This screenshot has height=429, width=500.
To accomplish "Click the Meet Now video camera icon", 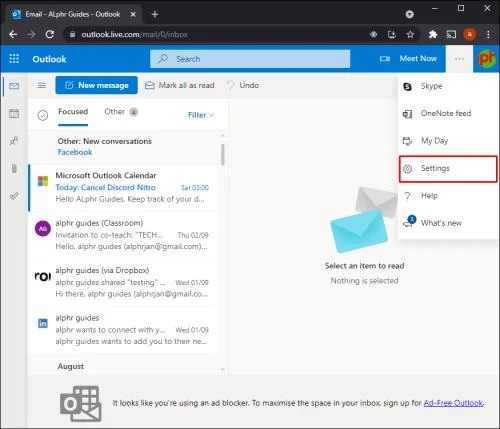I will point(385,59).
